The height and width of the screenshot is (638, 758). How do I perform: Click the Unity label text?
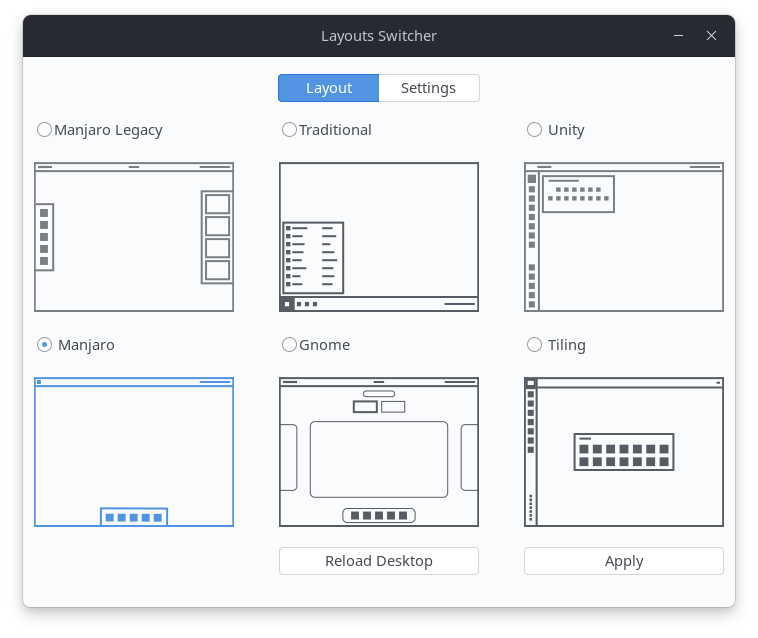[566, 130]
